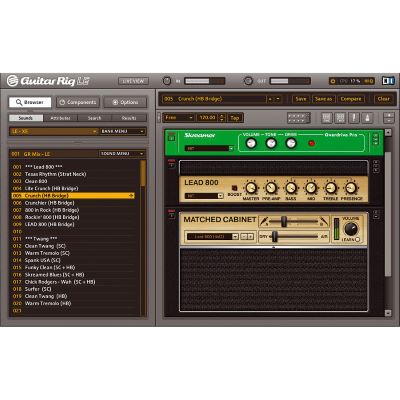This screenshot has height=400, width=400.
Task: Click the NI logo icon
Action: [388, 81]
